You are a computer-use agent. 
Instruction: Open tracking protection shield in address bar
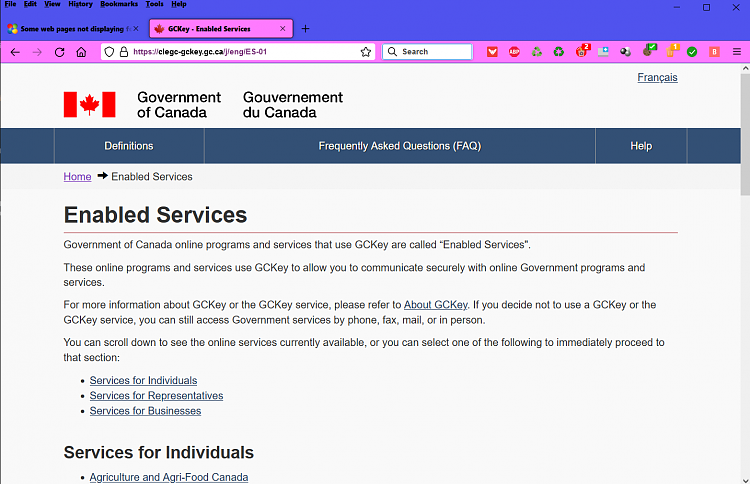[109, 52]
